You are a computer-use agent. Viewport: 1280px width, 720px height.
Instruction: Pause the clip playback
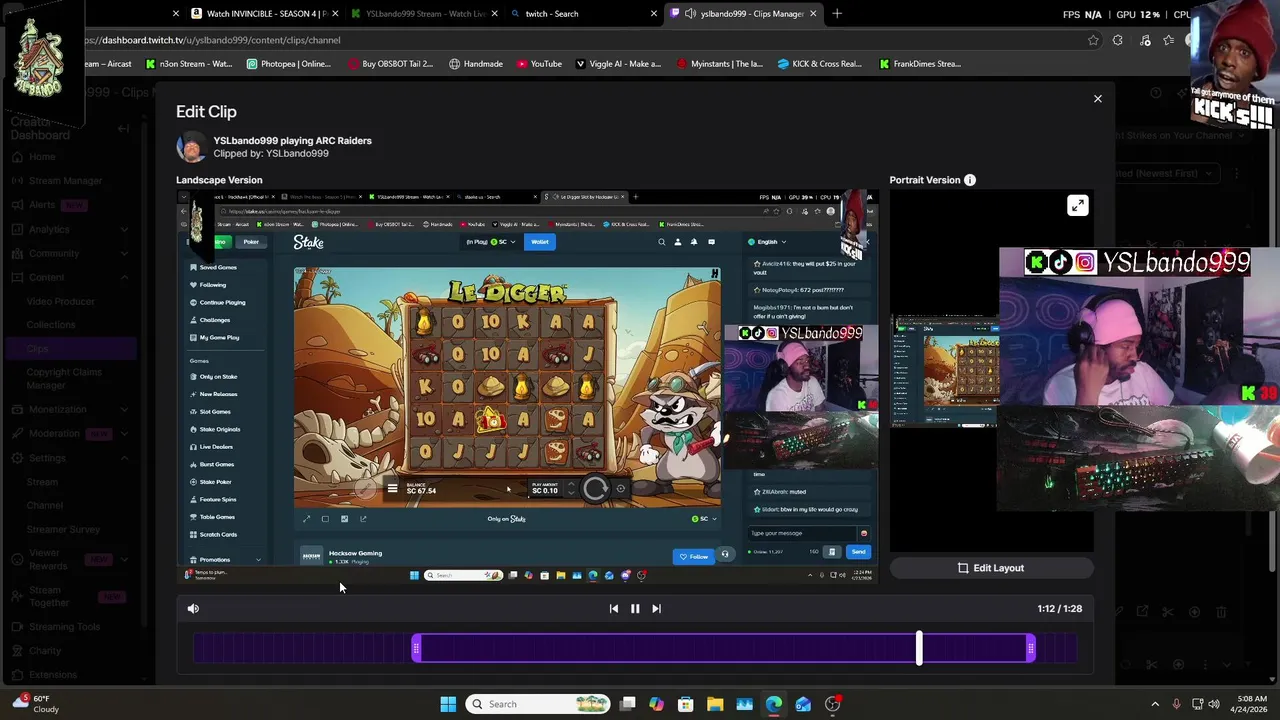(635, 608)
